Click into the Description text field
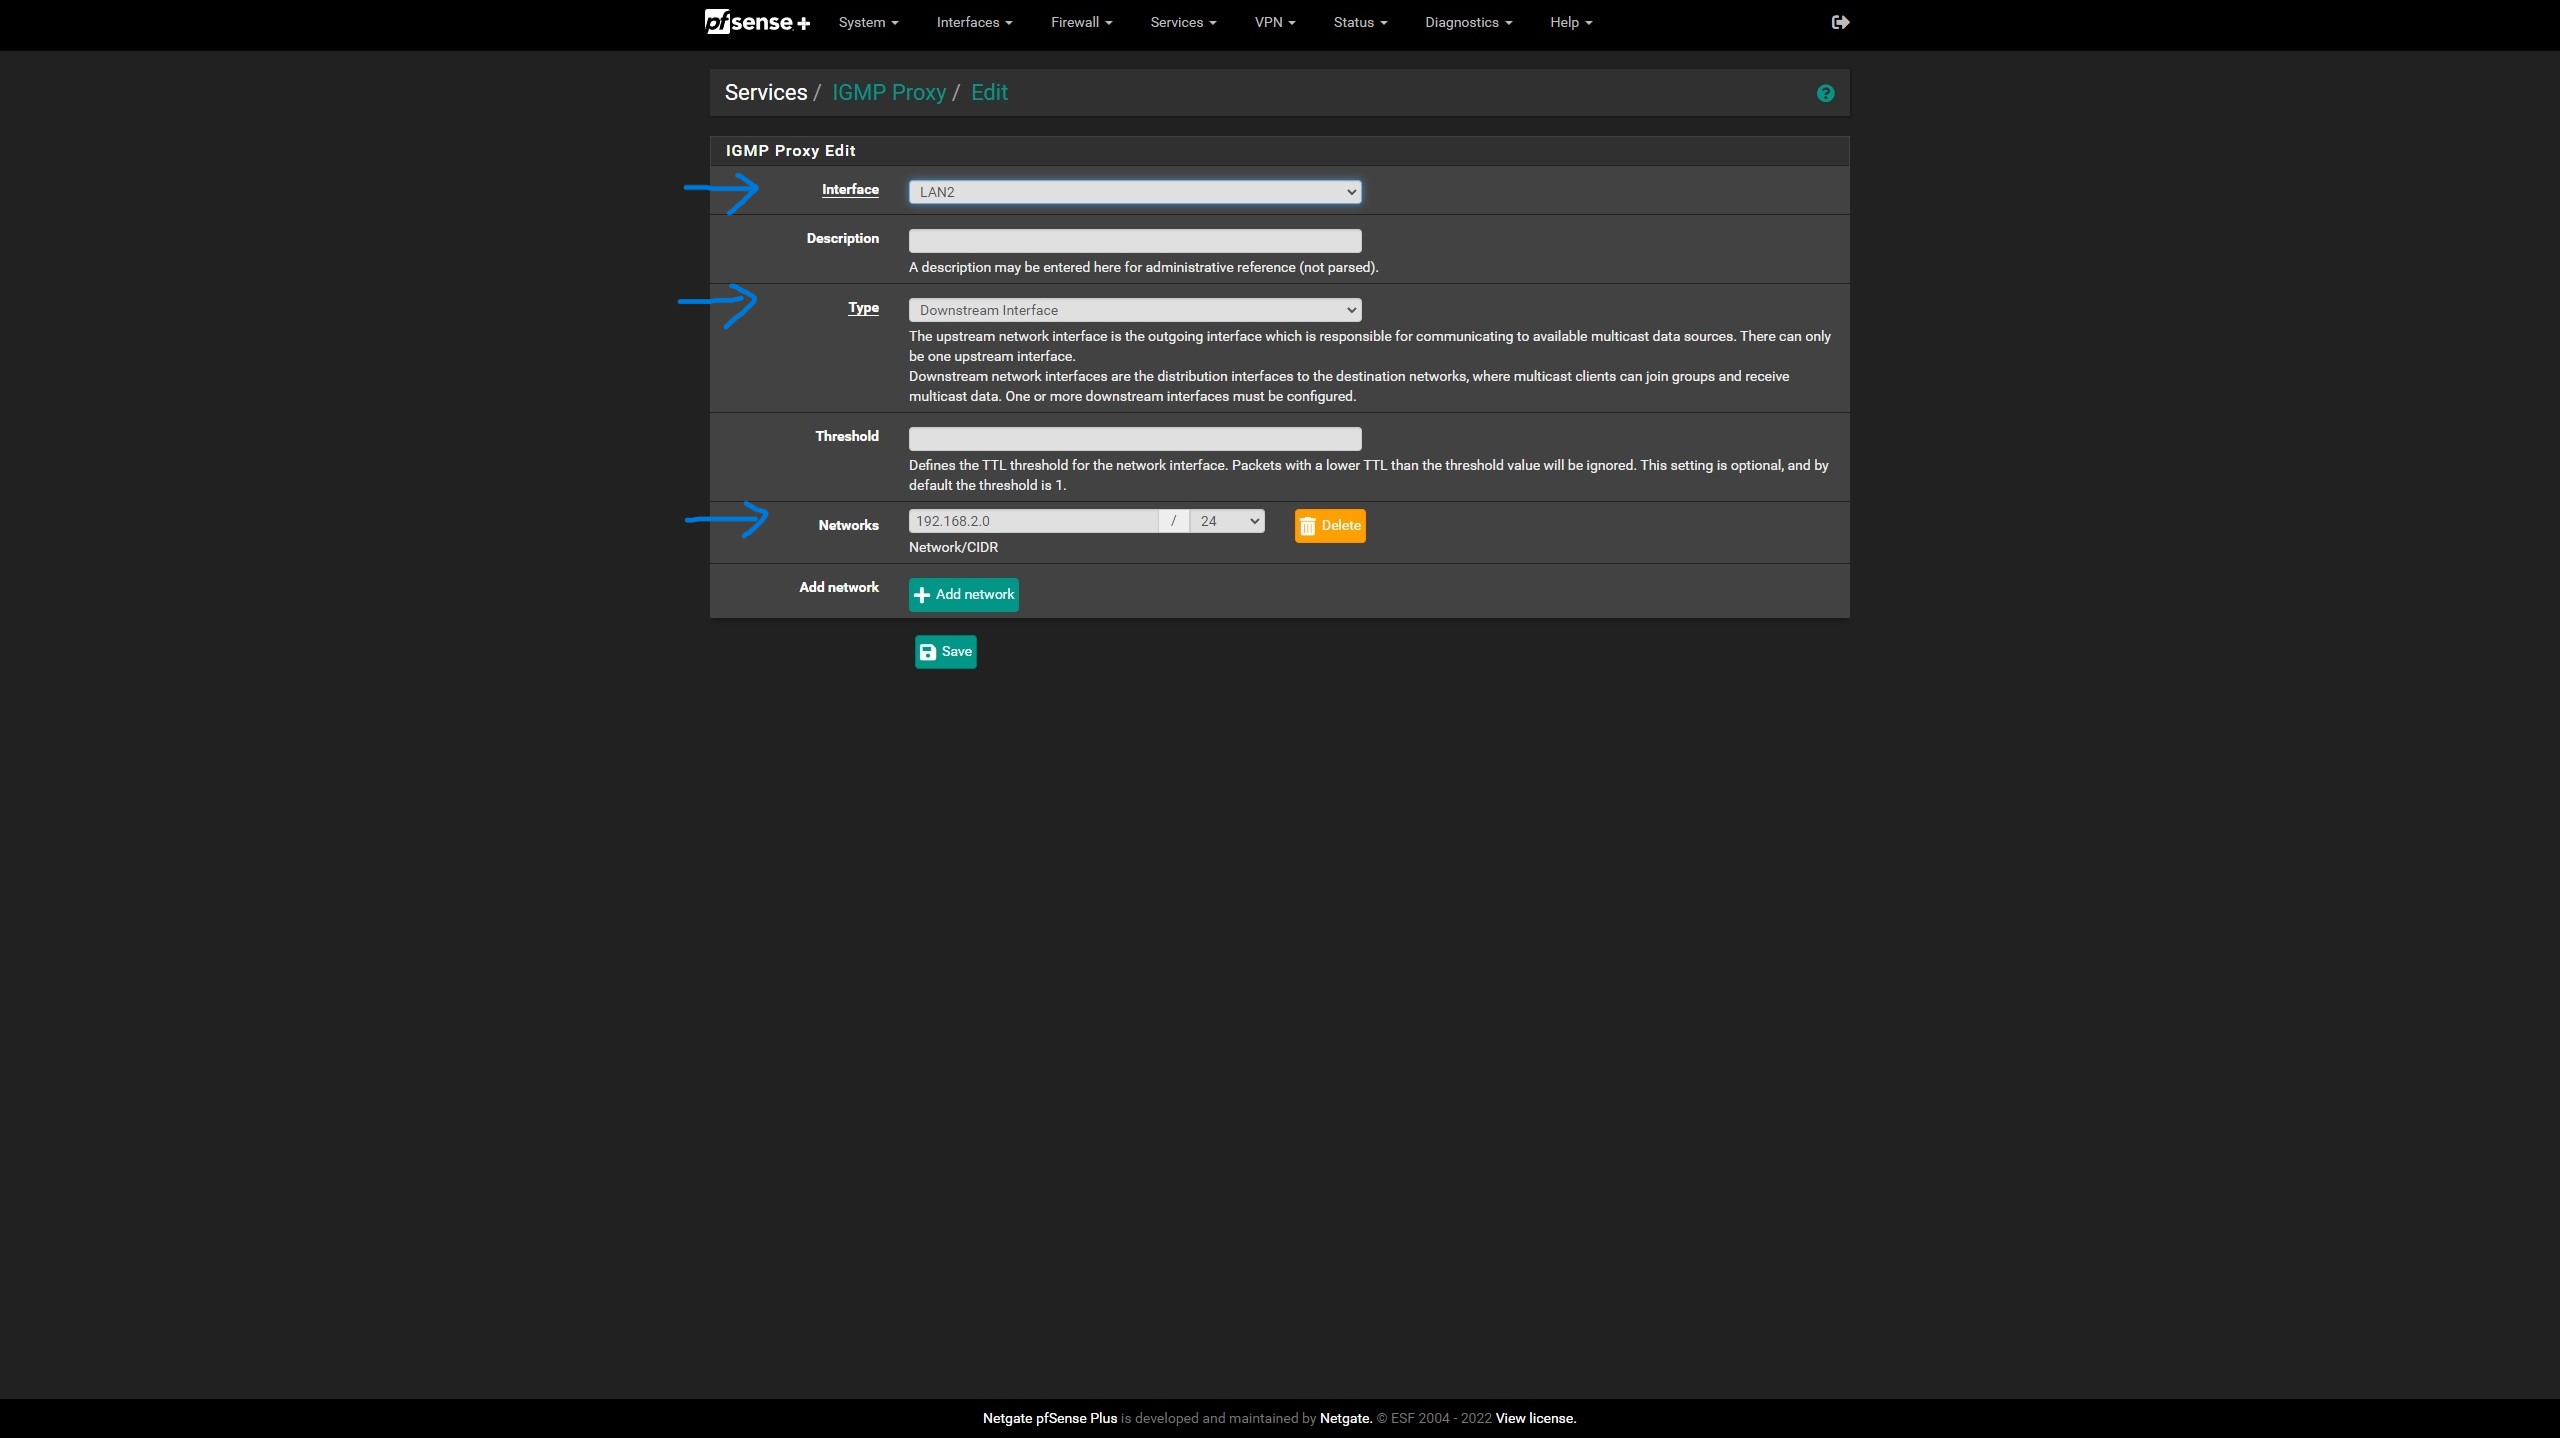 point(1134,240)
